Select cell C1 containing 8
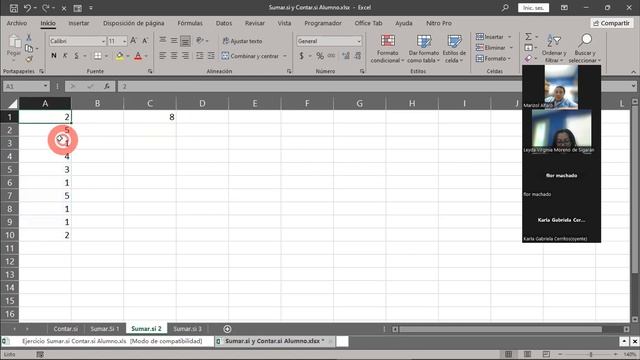 click(150, 117)
